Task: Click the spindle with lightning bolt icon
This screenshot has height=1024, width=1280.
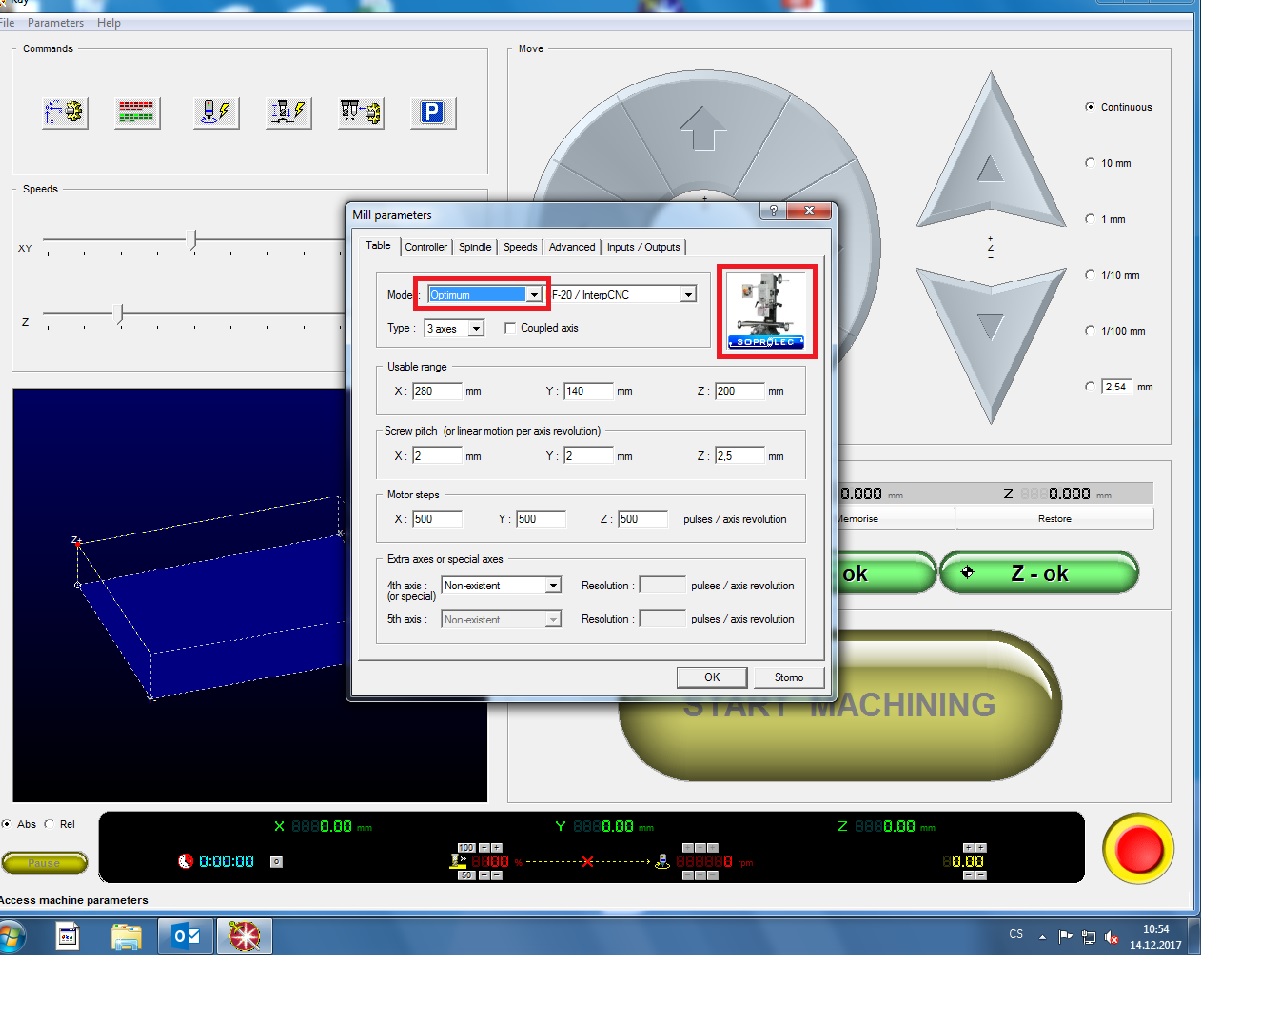Action: pyautogui.click(x=215, y=112)
